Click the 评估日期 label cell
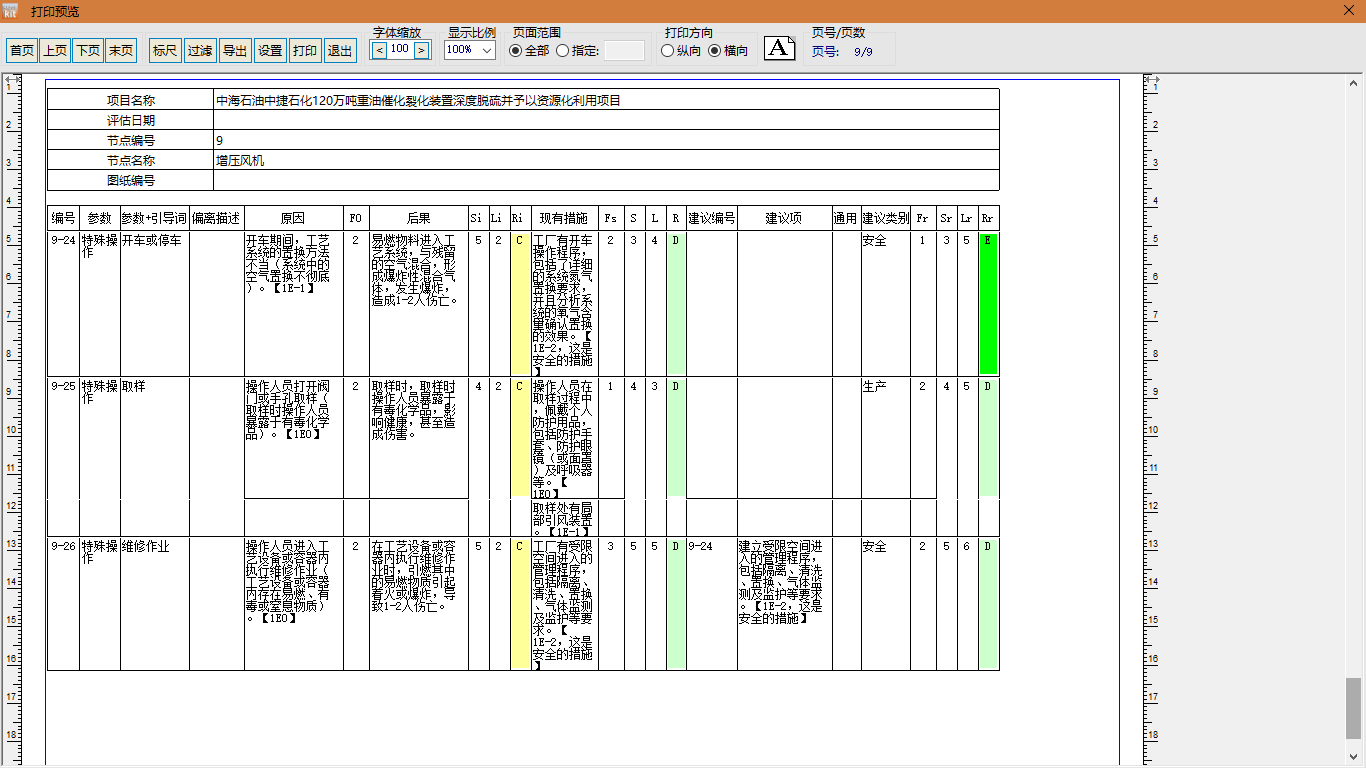The image size is (1366, 768). point(130,120)
